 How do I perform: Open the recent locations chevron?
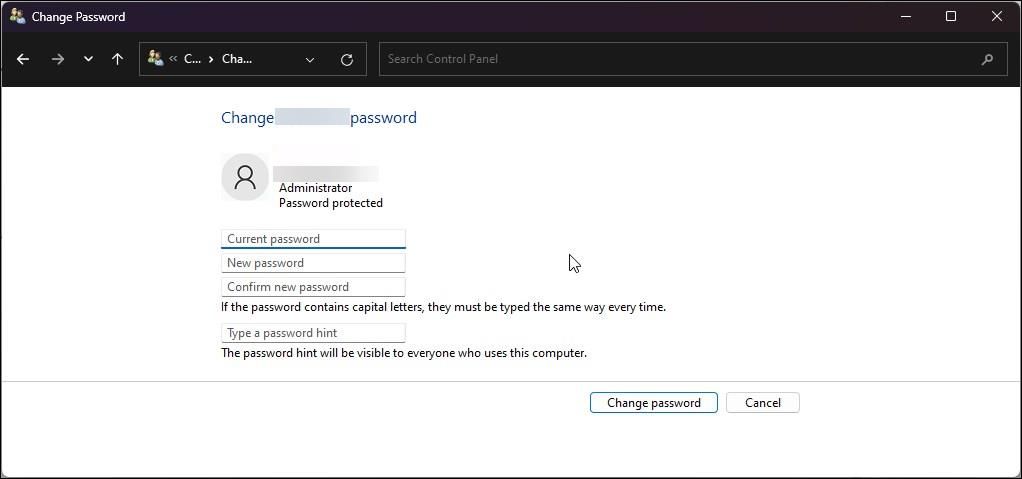[88, 59]
